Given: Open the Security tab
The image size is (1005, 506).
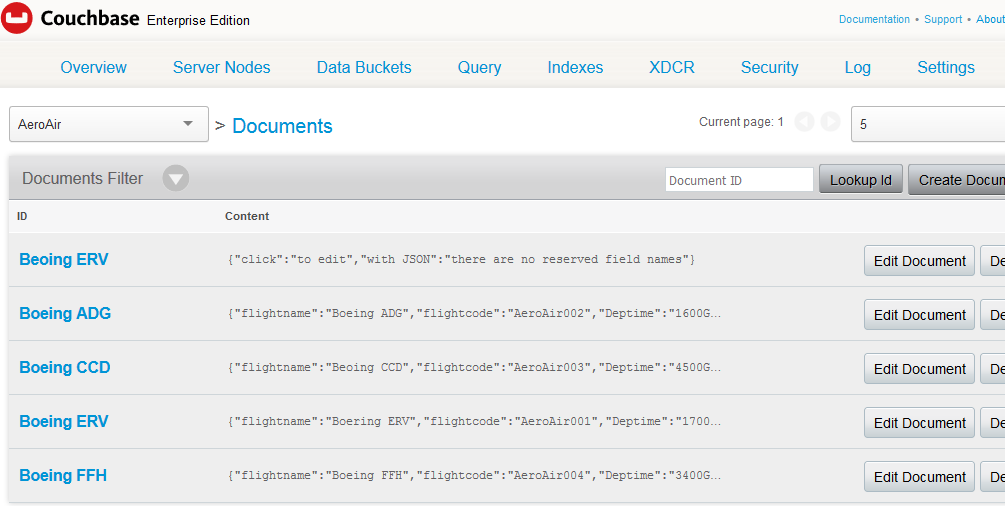Looking at the screenshot, I should coord(769,67).
